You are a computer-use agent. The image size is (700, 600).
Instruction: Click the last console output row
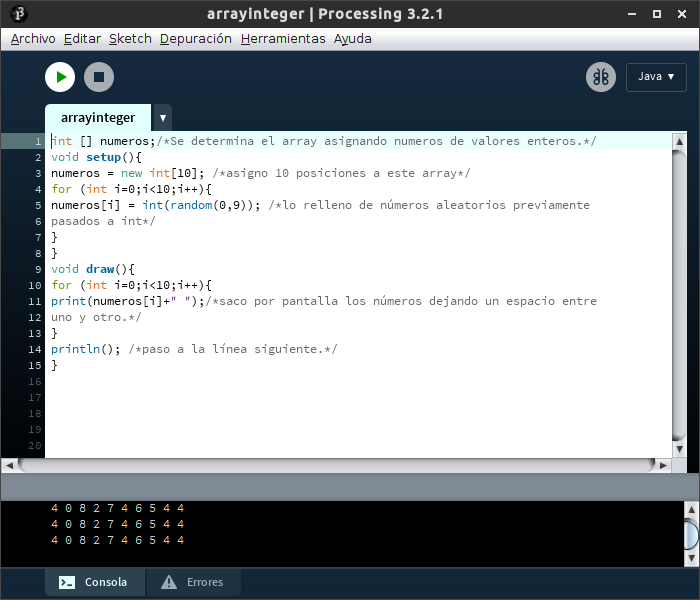(x=117, y=540)
